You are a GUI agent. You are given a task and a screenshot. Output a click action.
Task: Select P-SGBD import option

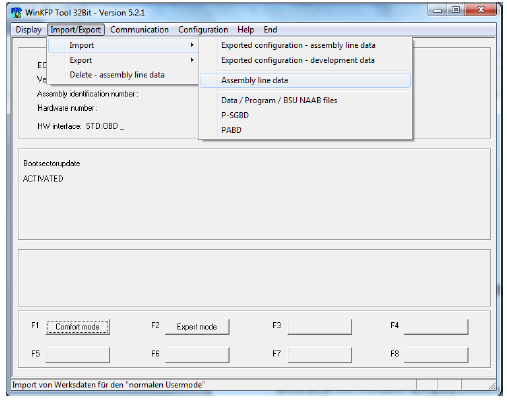[305, 115]
